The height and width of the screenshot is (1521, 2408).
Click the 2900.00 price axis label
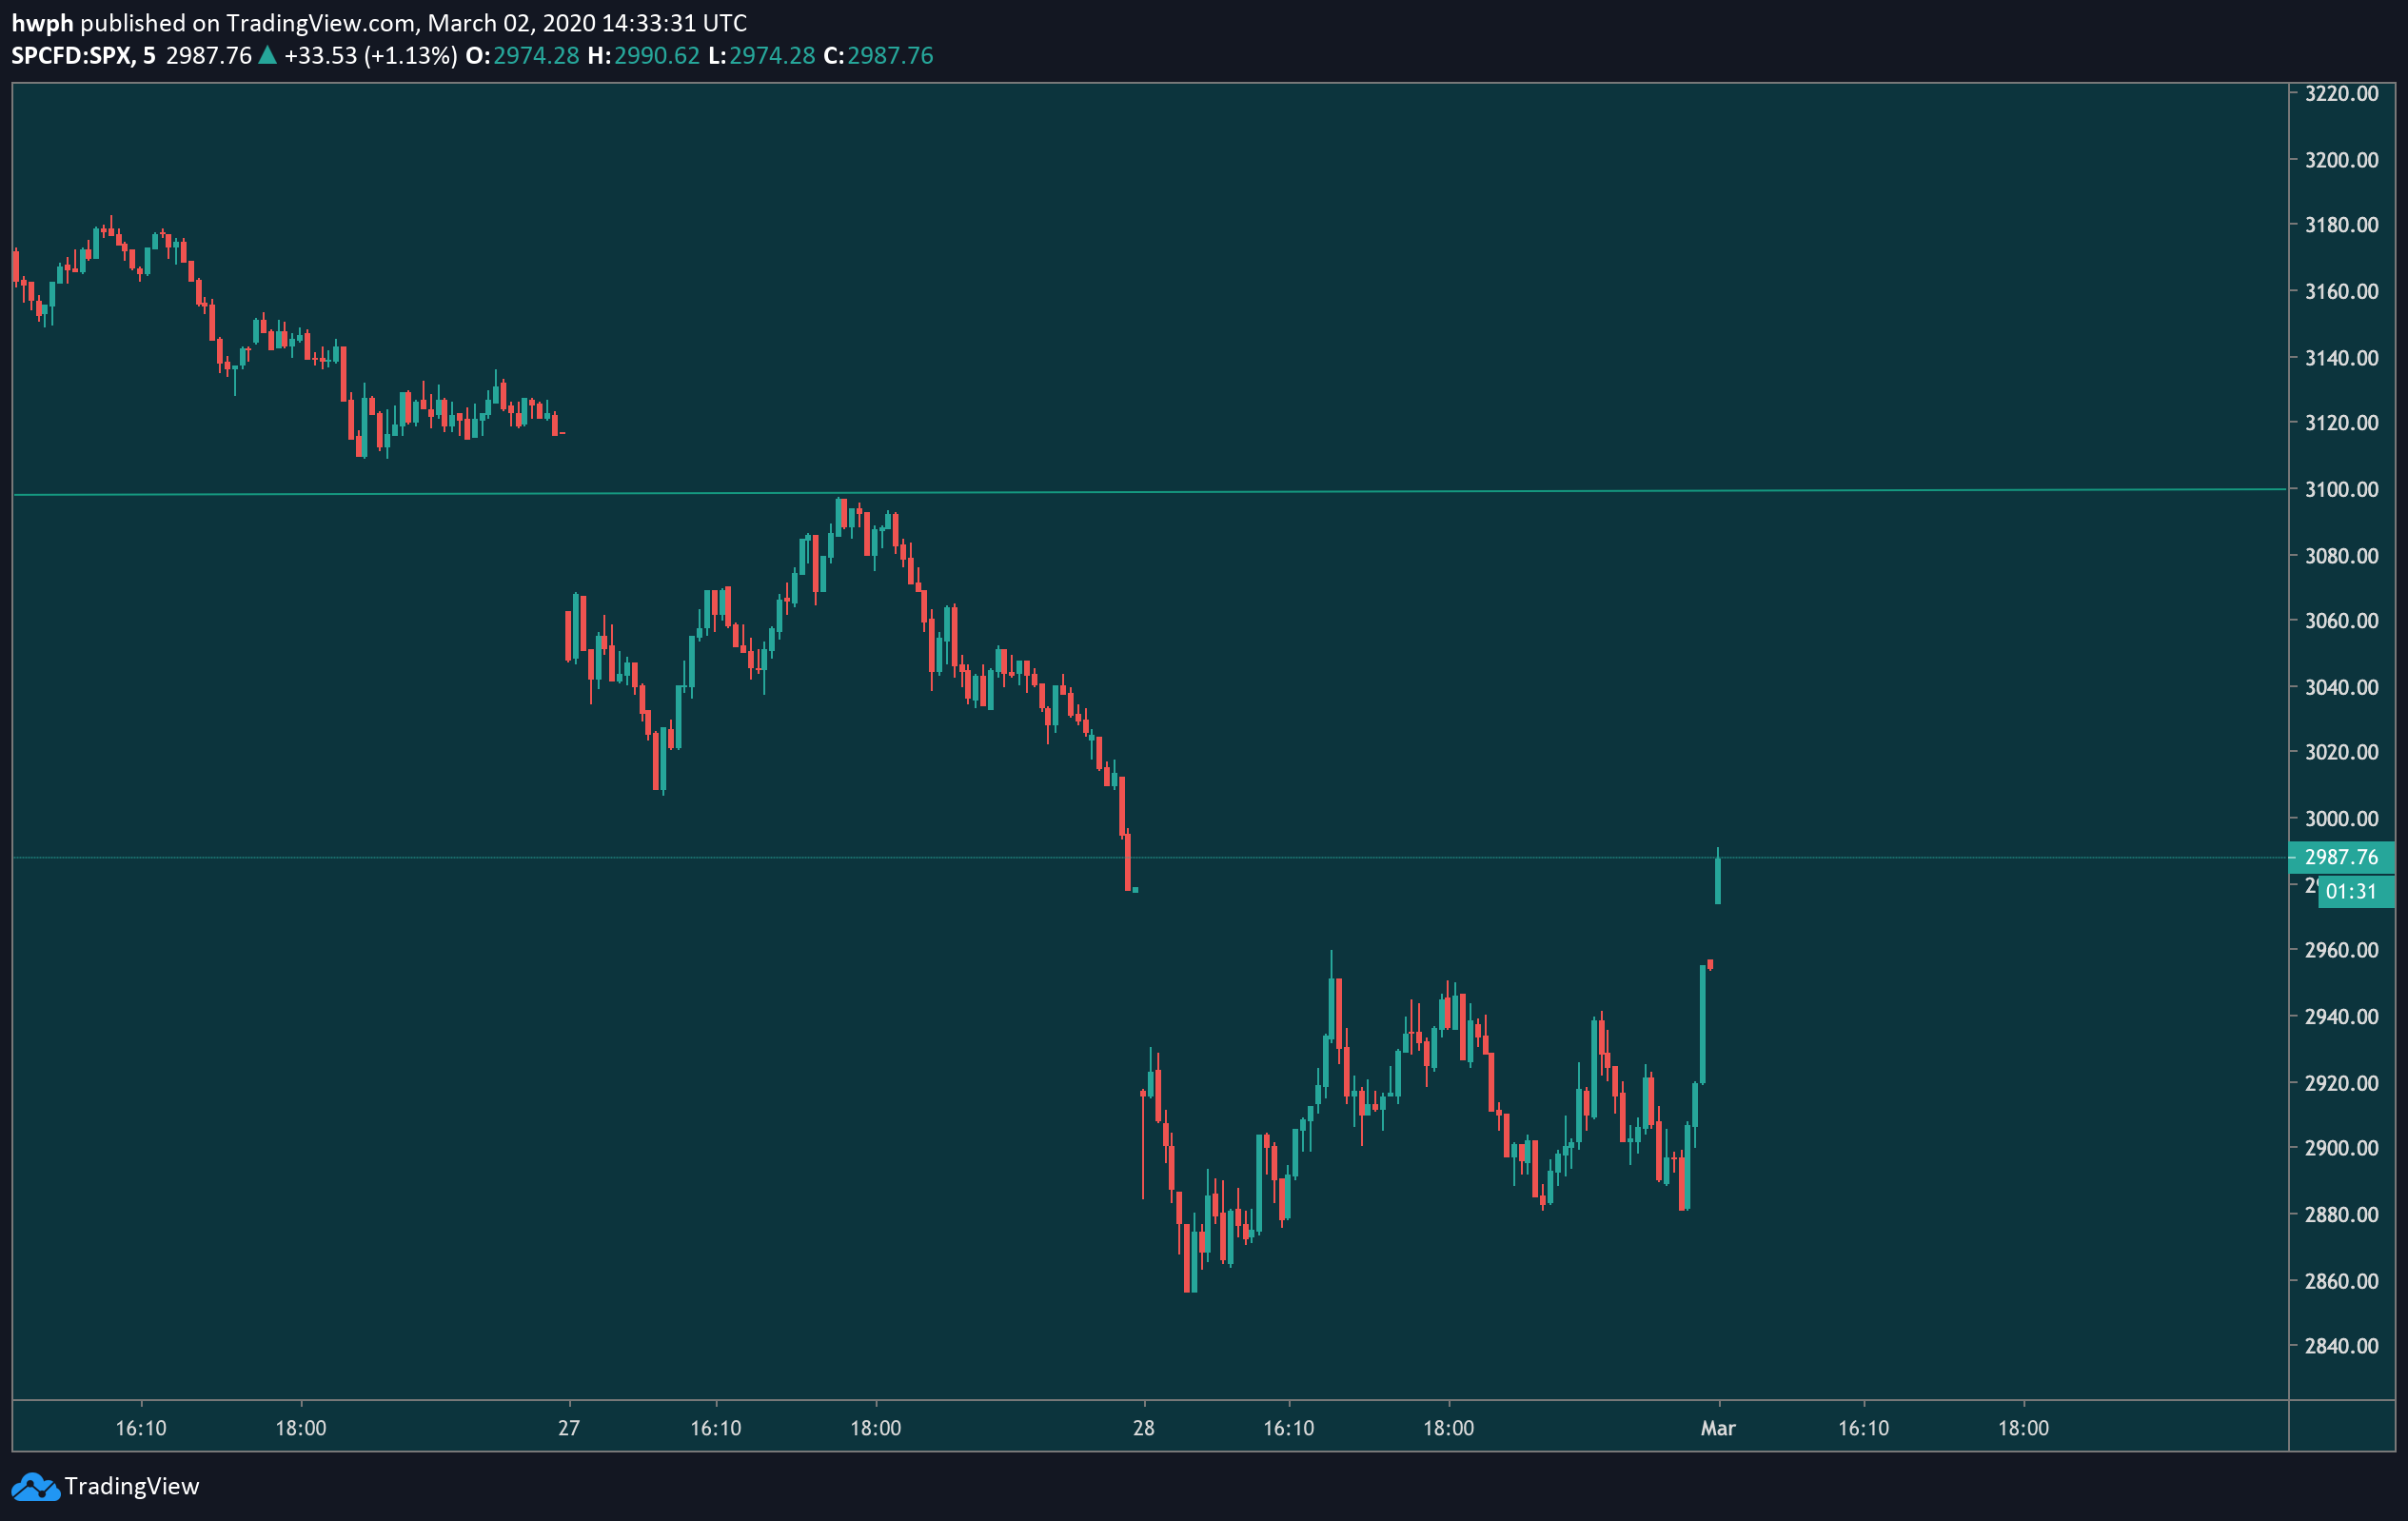(x=2341, y=1148)
